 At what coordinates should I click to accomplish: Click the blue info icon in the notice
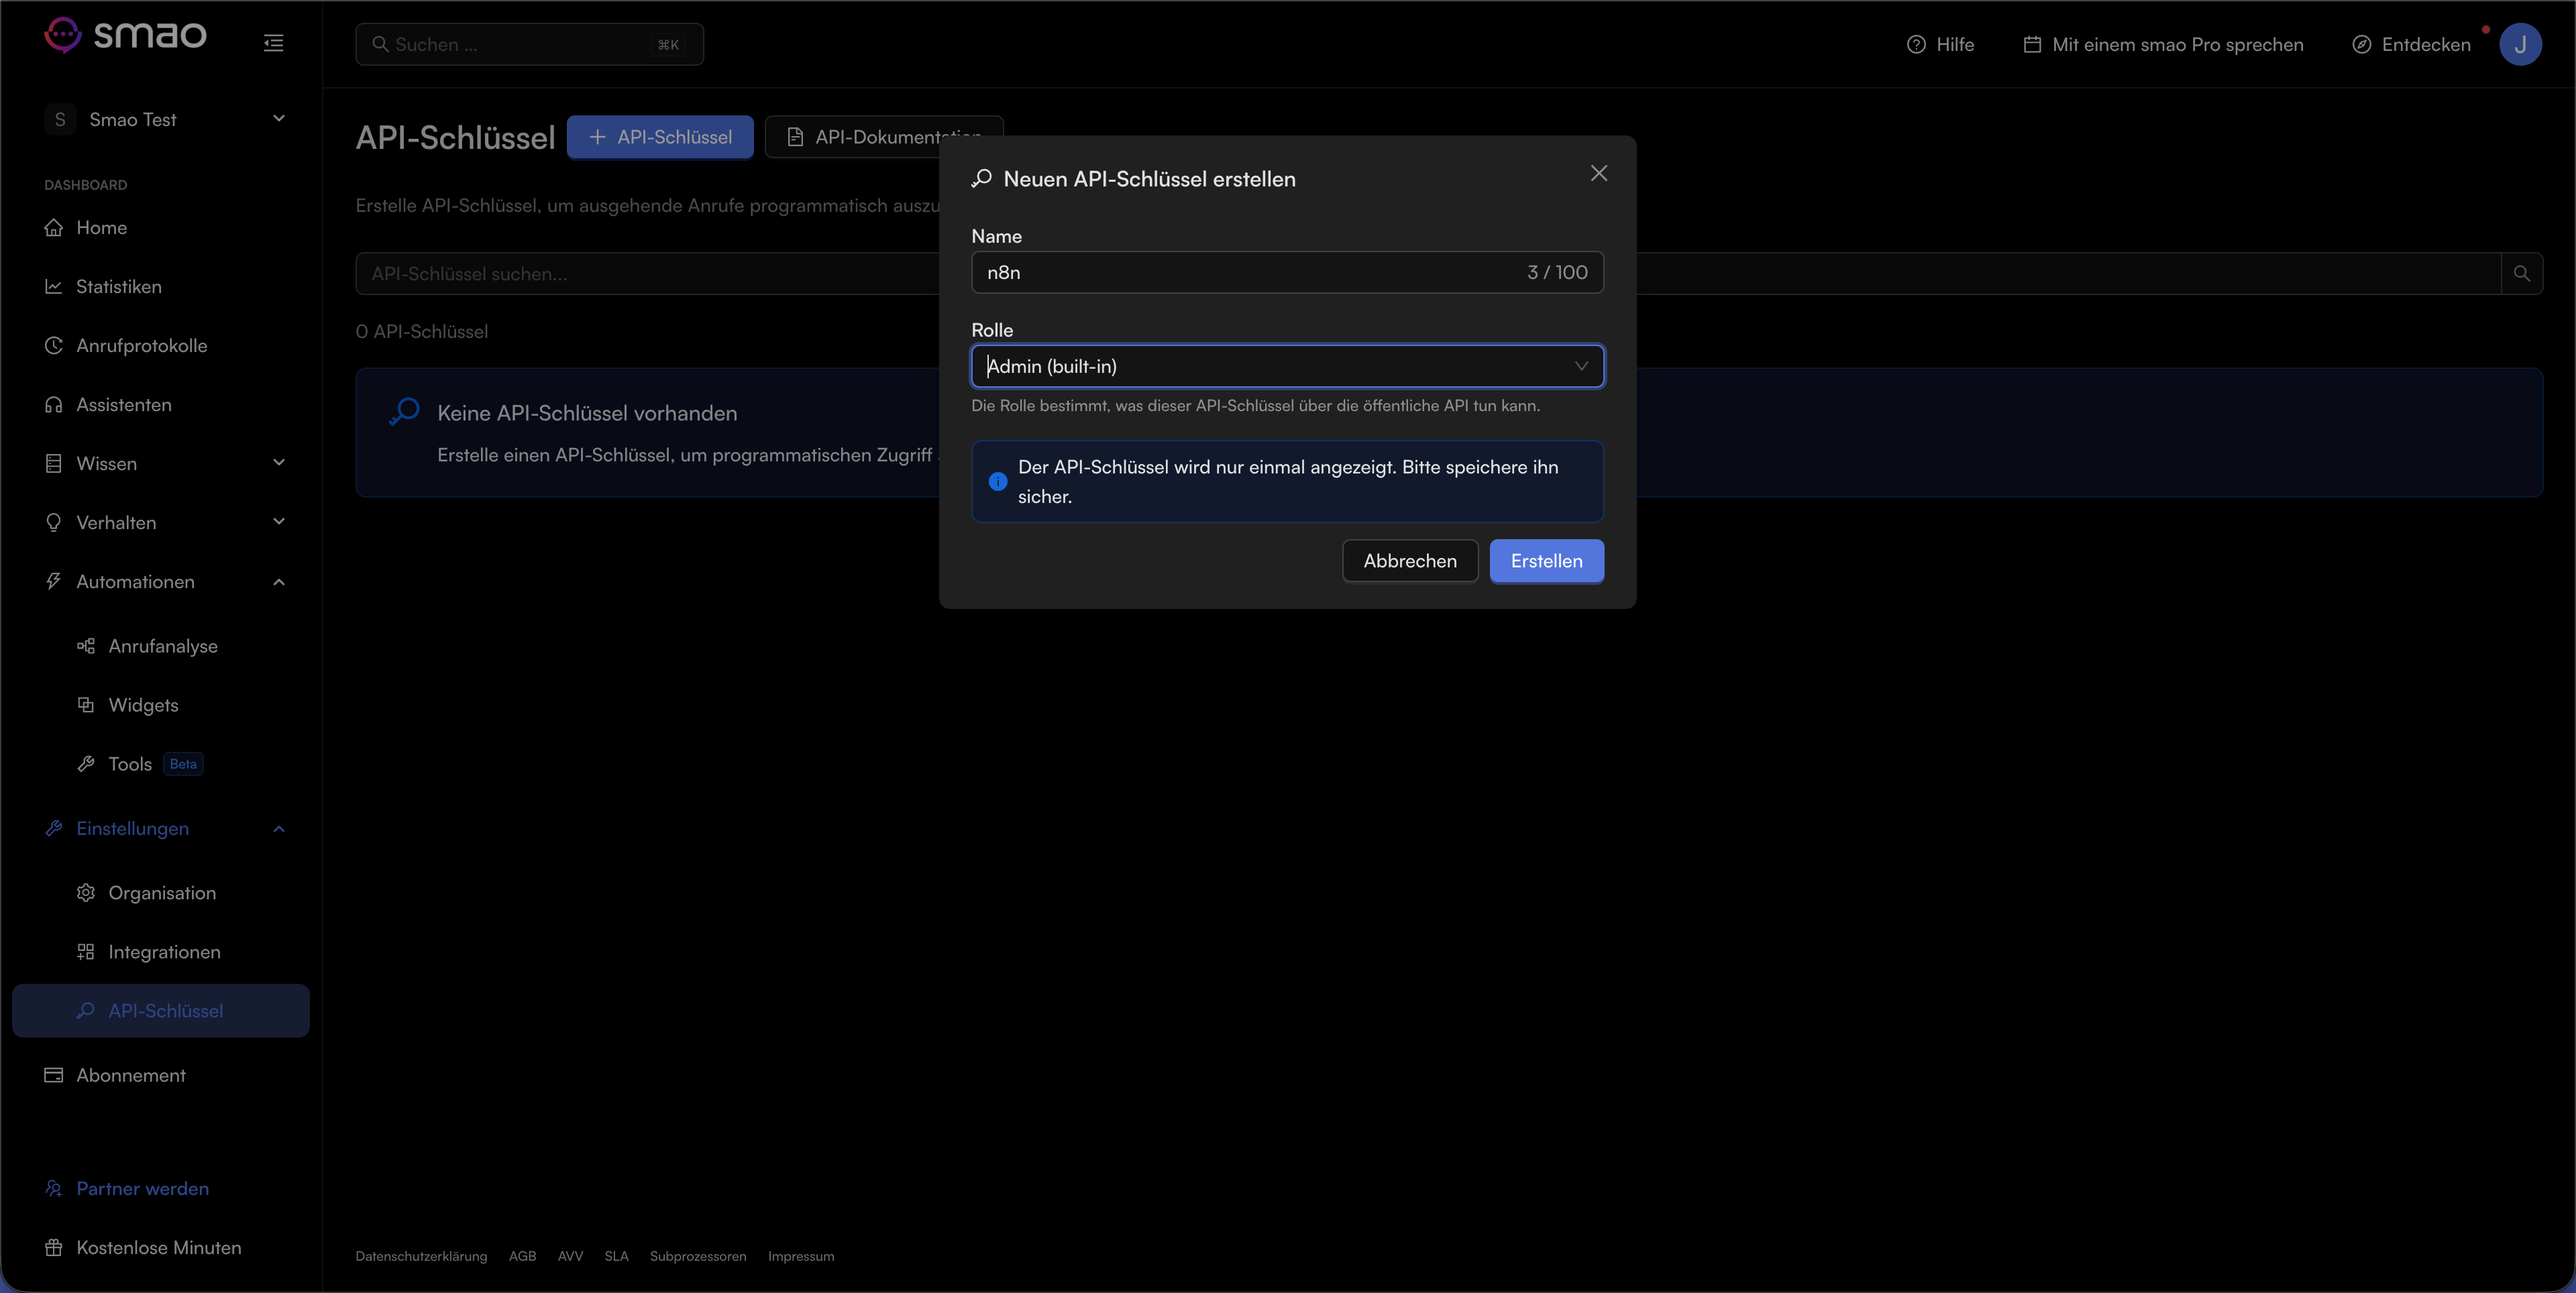pos(998,482)
